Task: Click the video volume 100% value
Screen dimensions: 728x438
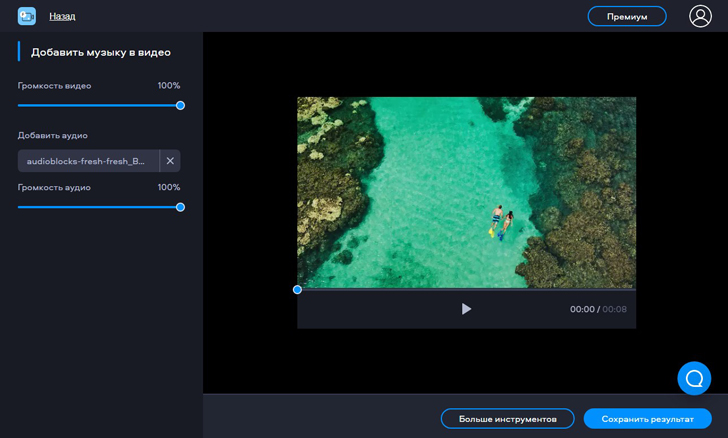Action: (x=169, y=86)
